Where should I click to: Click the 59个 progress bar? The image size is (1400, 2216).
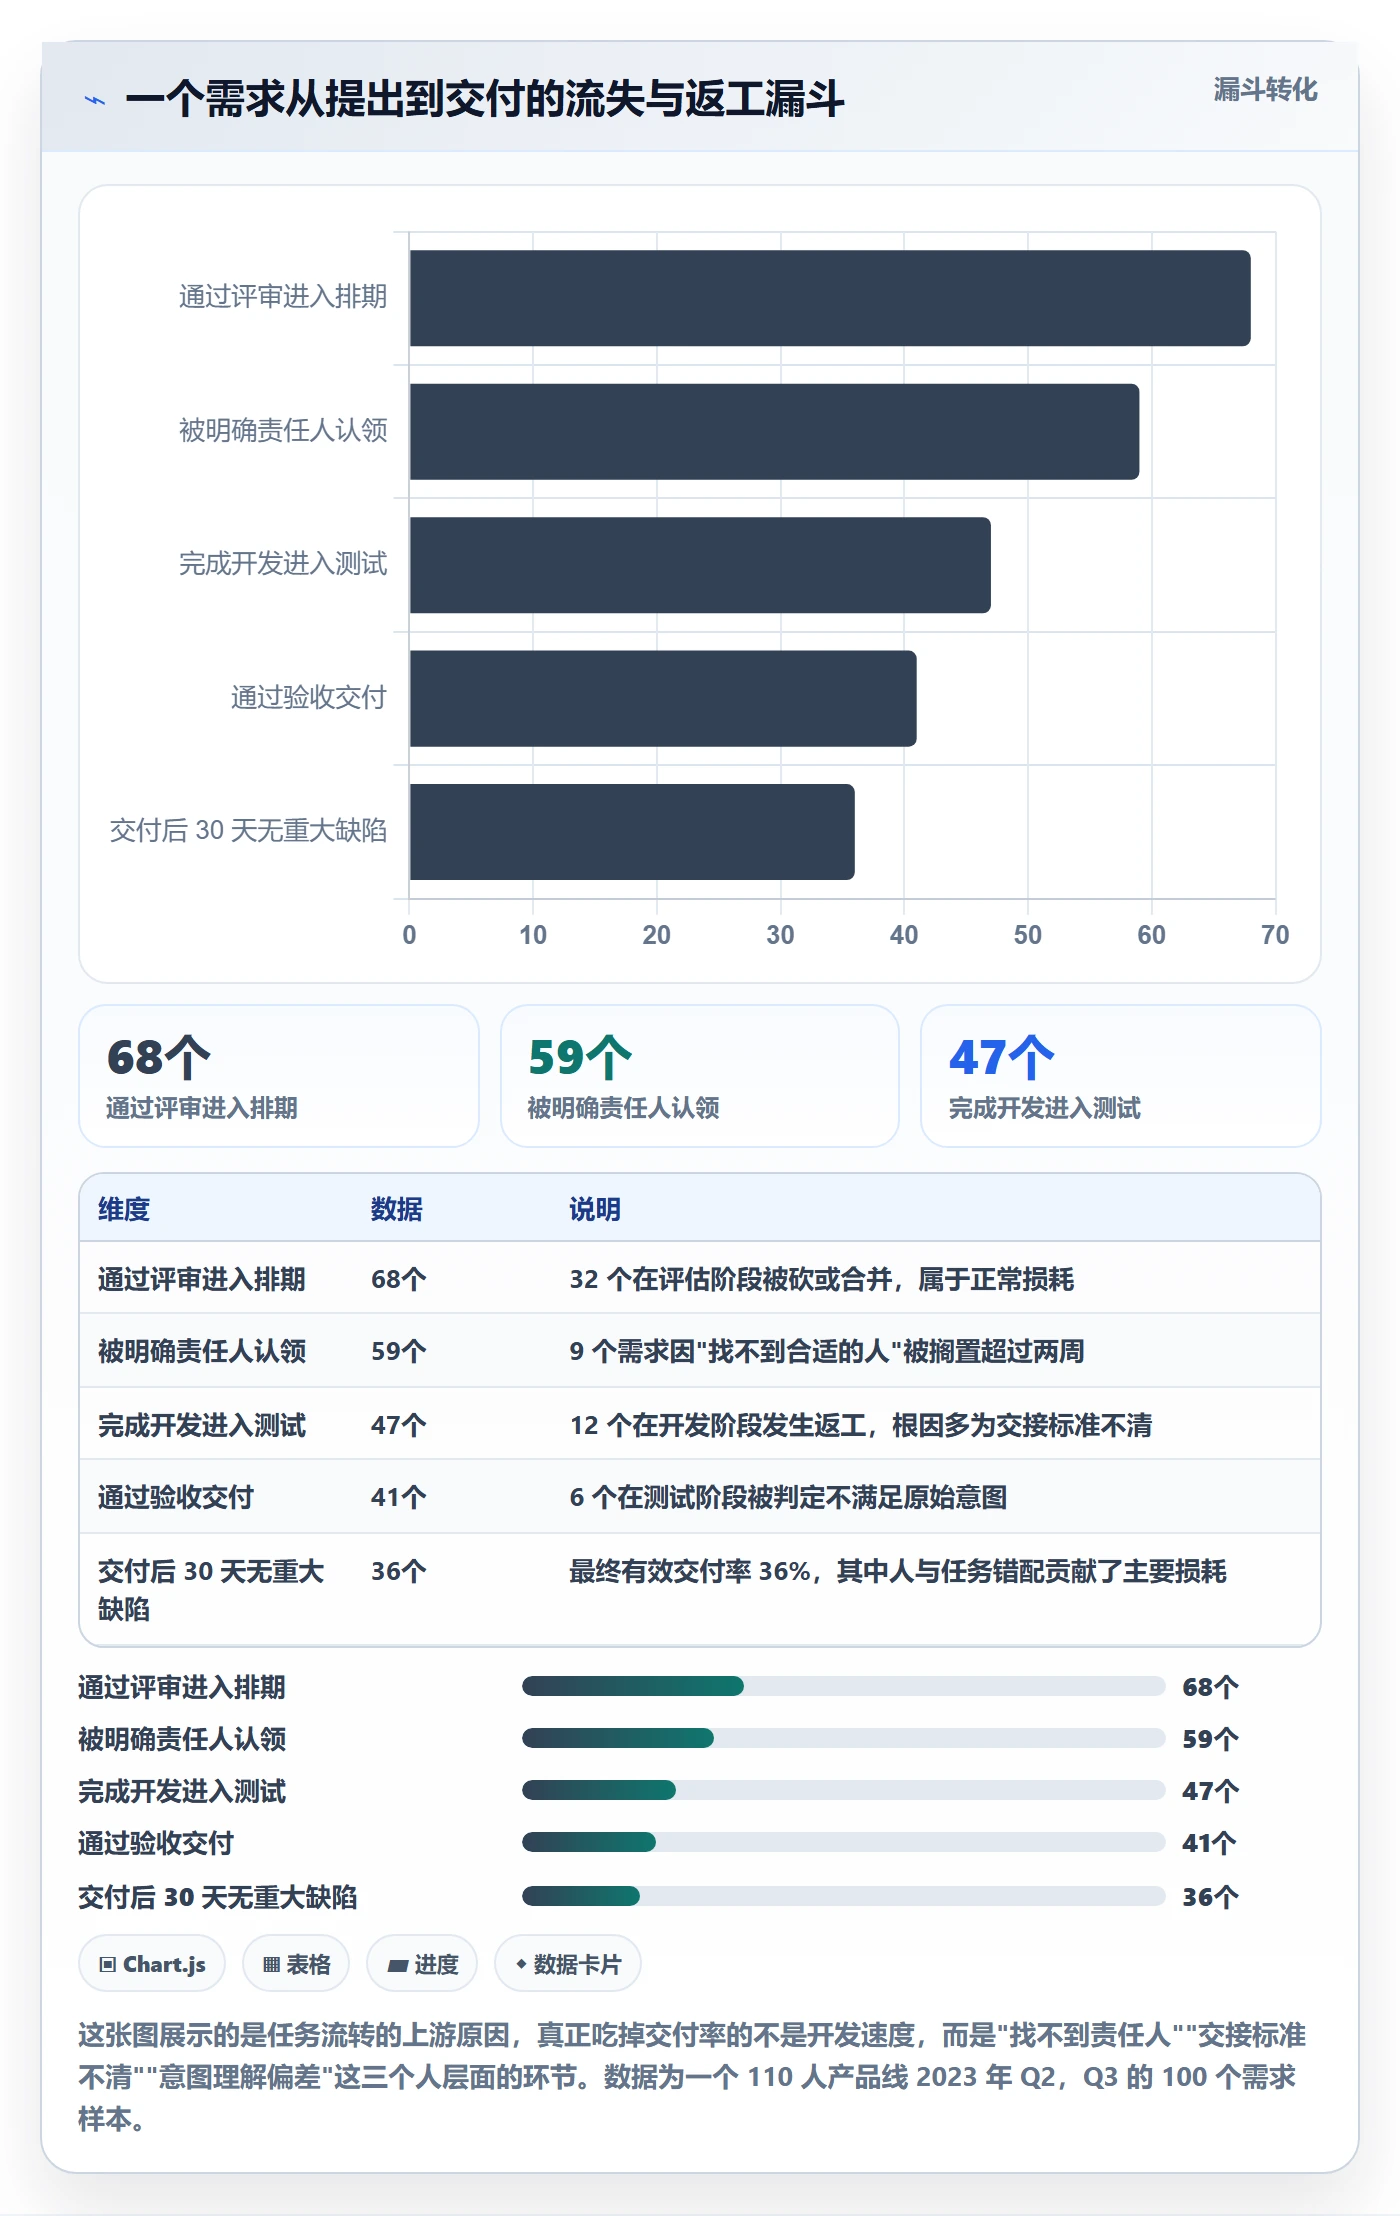844,1738
